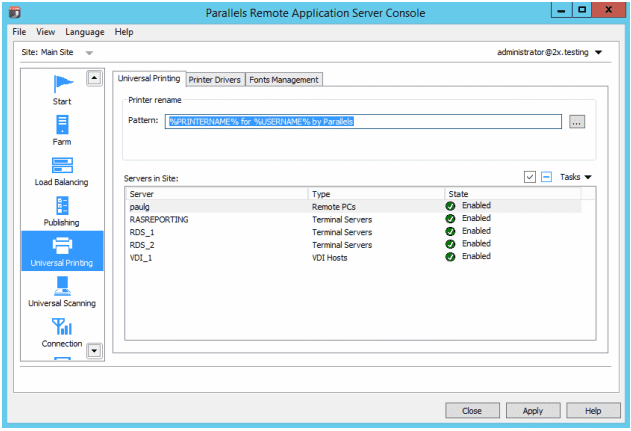Open the Language menu
The image size is (631, 431).
pyautogui.click(x=85, y=32)
